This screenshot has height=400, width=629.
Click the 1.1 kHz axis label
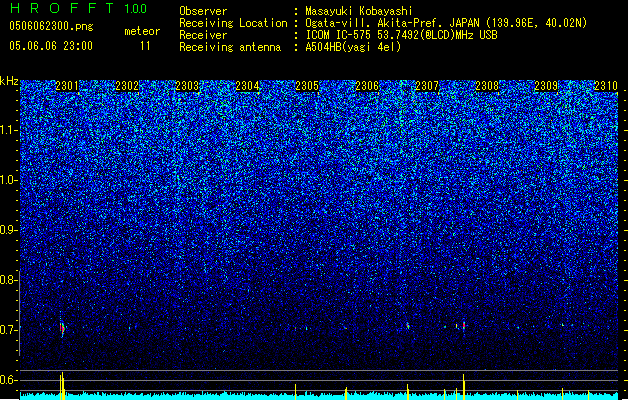point(9,130)
